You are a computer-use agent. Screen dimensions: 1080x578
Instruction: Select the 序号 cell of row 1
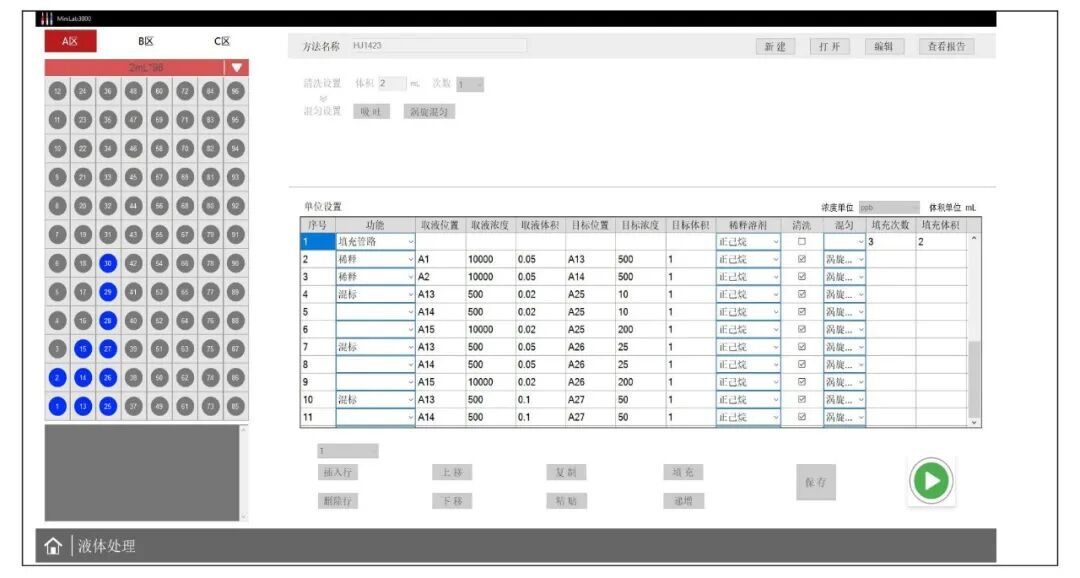(318, 242)
